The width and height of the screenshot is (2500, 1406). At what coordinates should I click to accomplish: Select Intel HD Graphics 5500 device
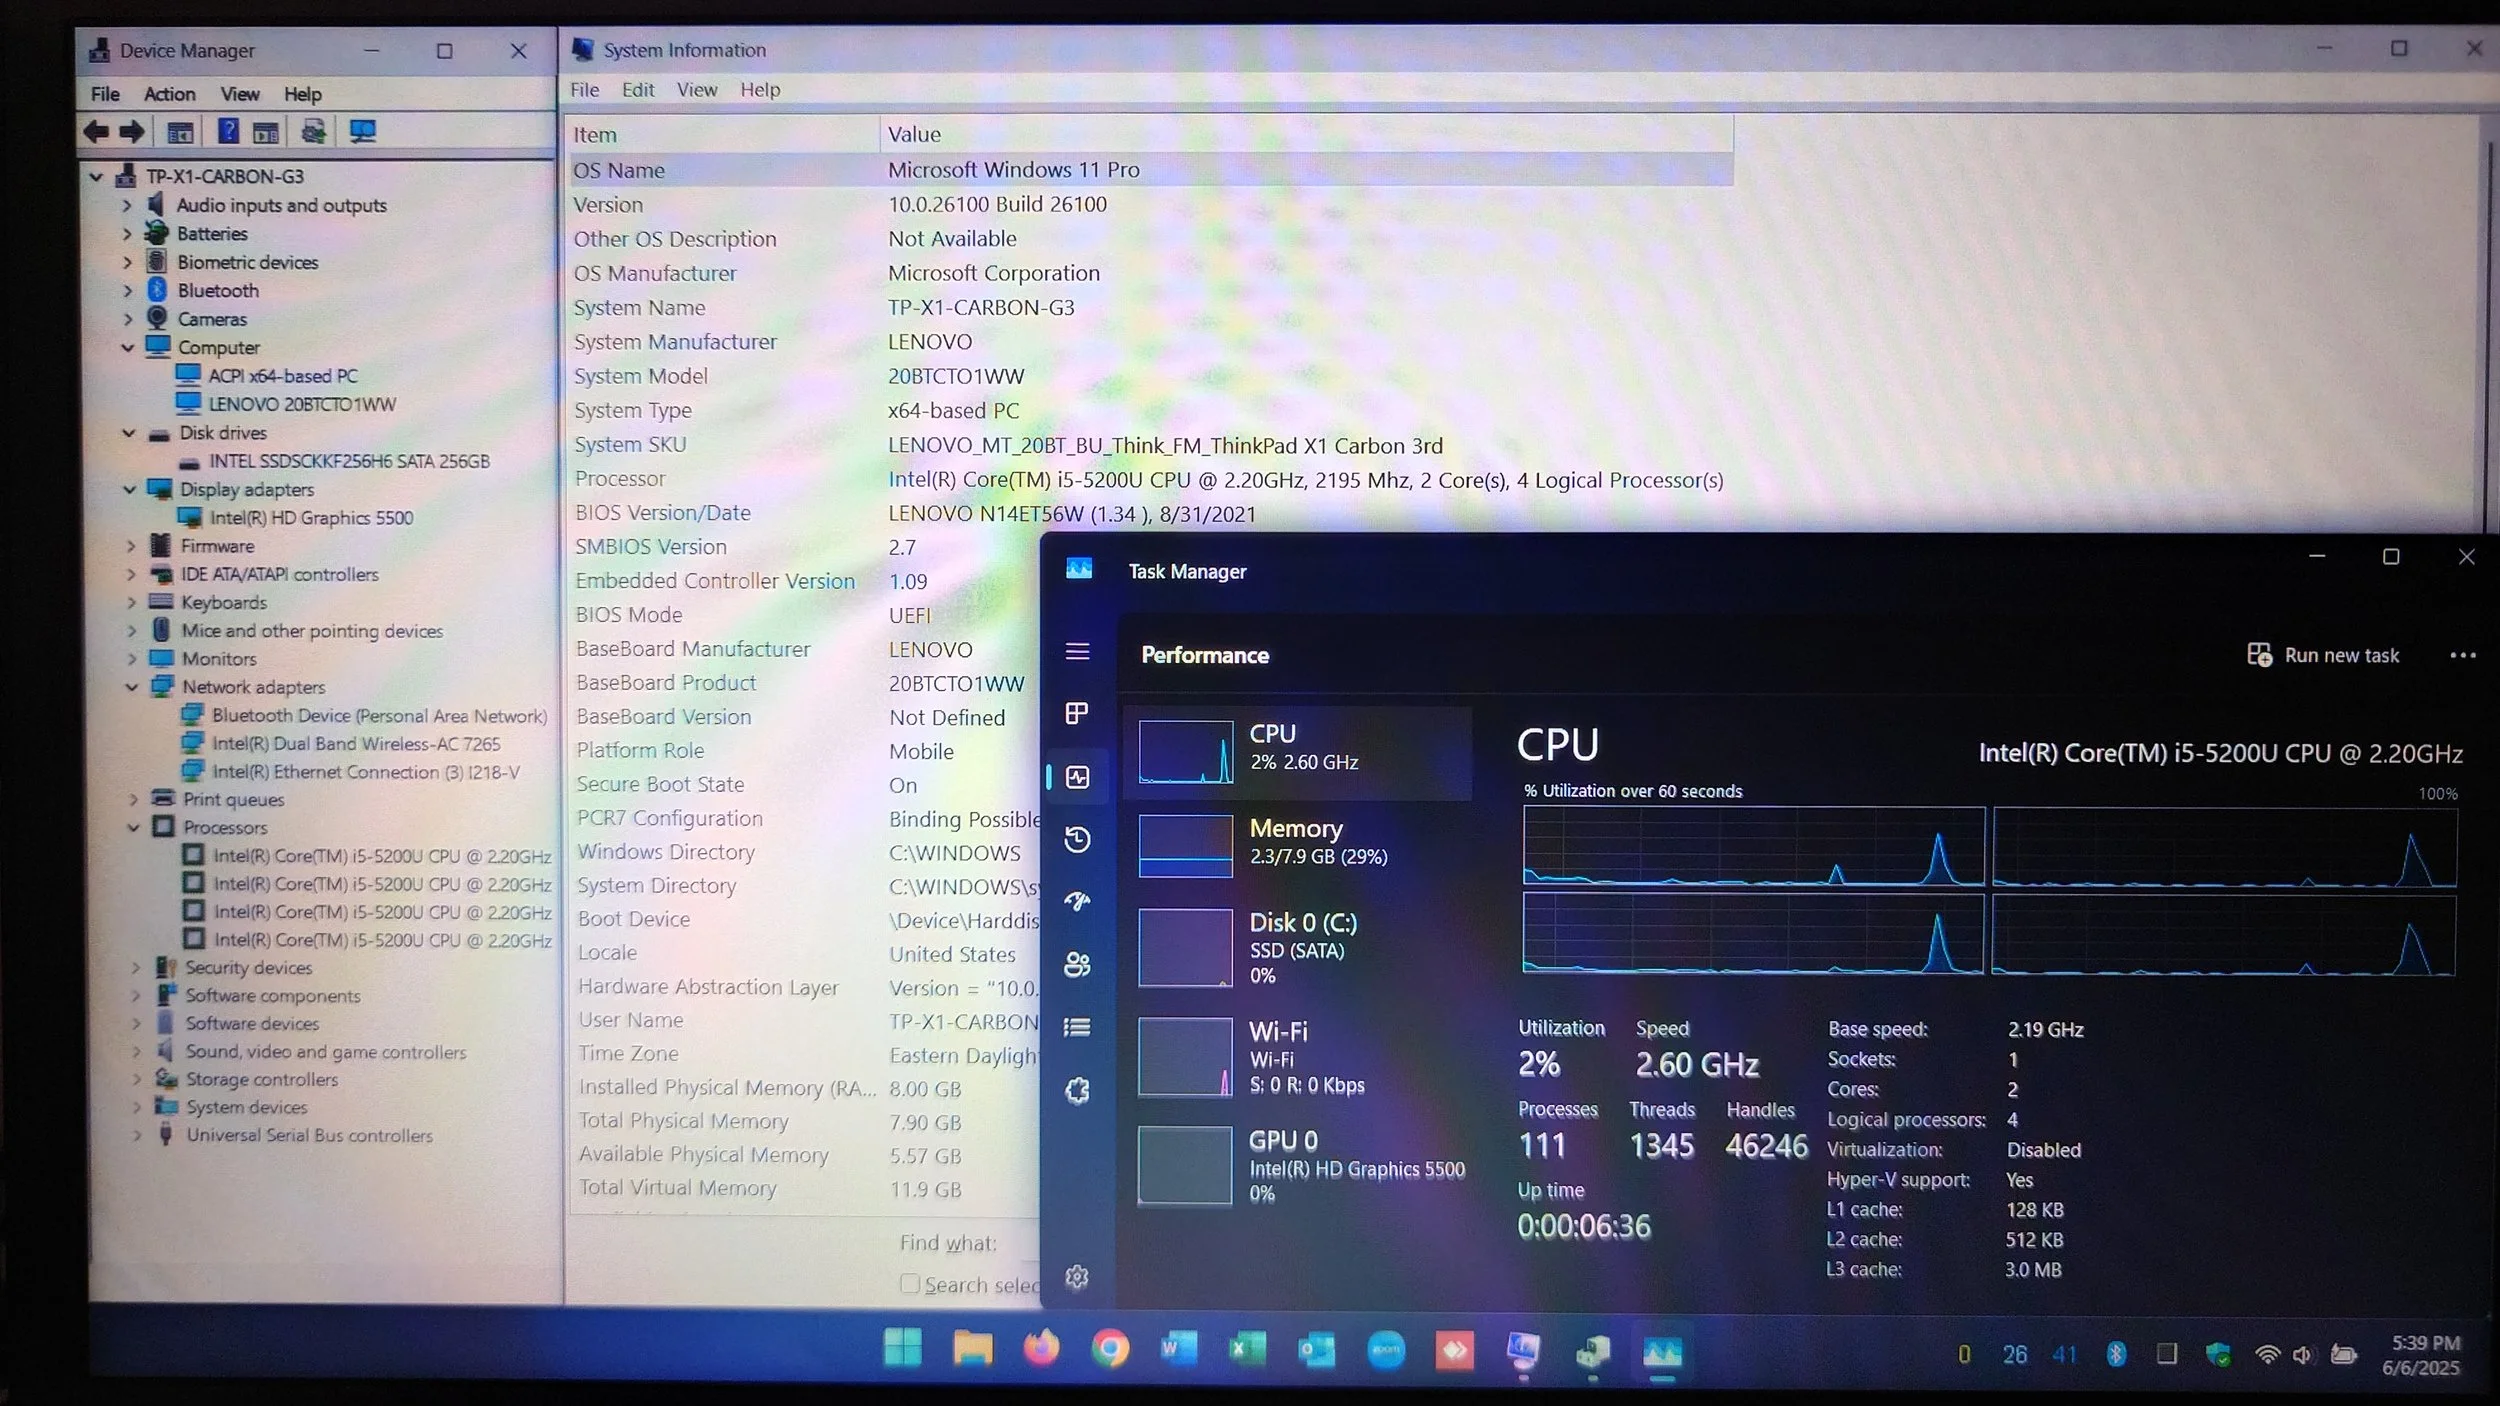coord(310,518)
